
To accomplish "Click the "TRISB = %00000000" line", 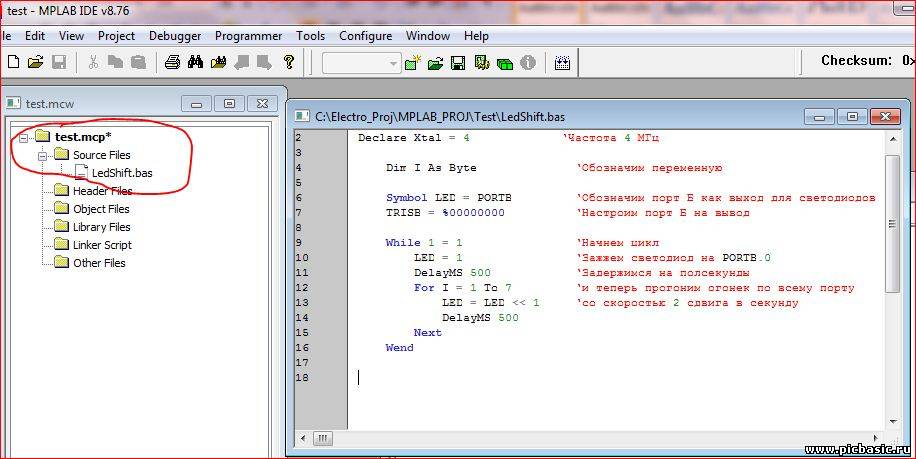I will pos(445,213).
